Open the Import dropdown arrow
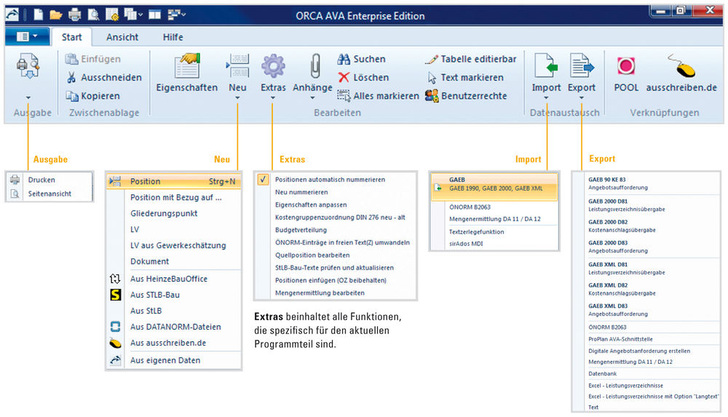Screen dimensions: 728x417 point(546,100)
